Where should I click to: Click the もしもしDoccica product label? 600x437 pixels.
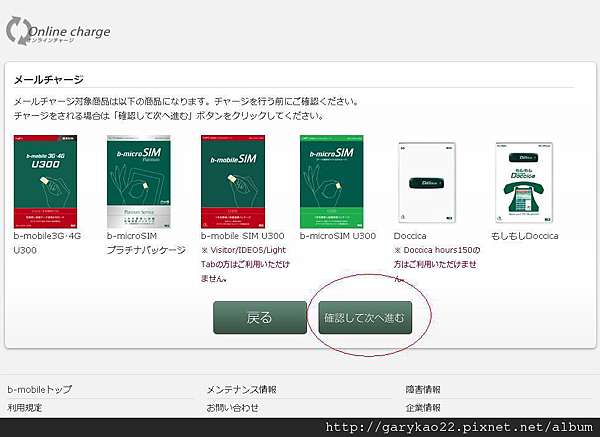[x=525, y=236]
